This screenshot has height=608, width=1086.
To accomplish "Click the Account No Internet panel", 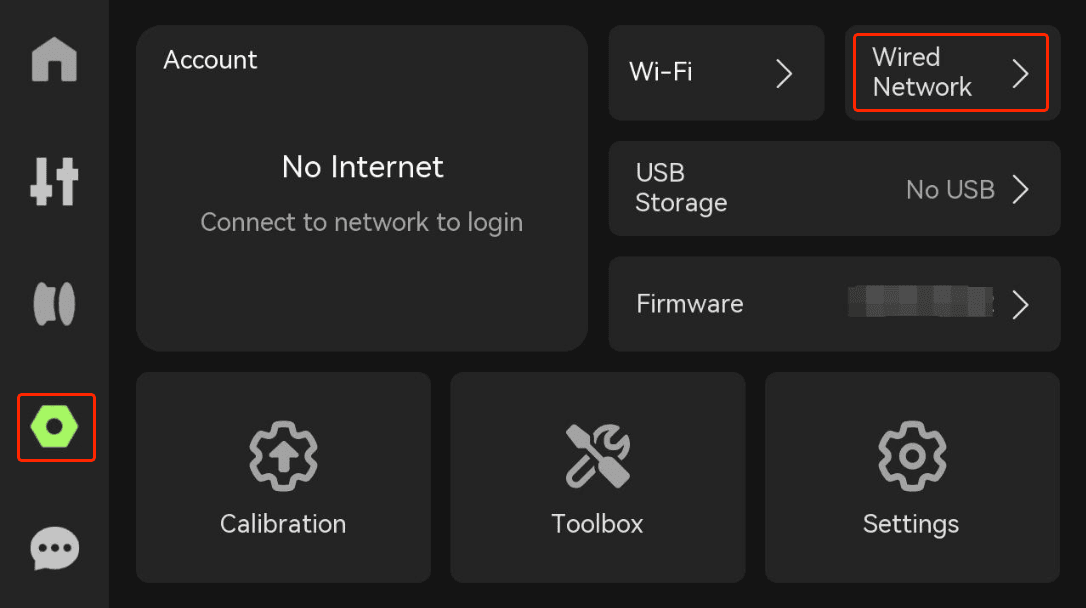I will (x=362, y=188).
